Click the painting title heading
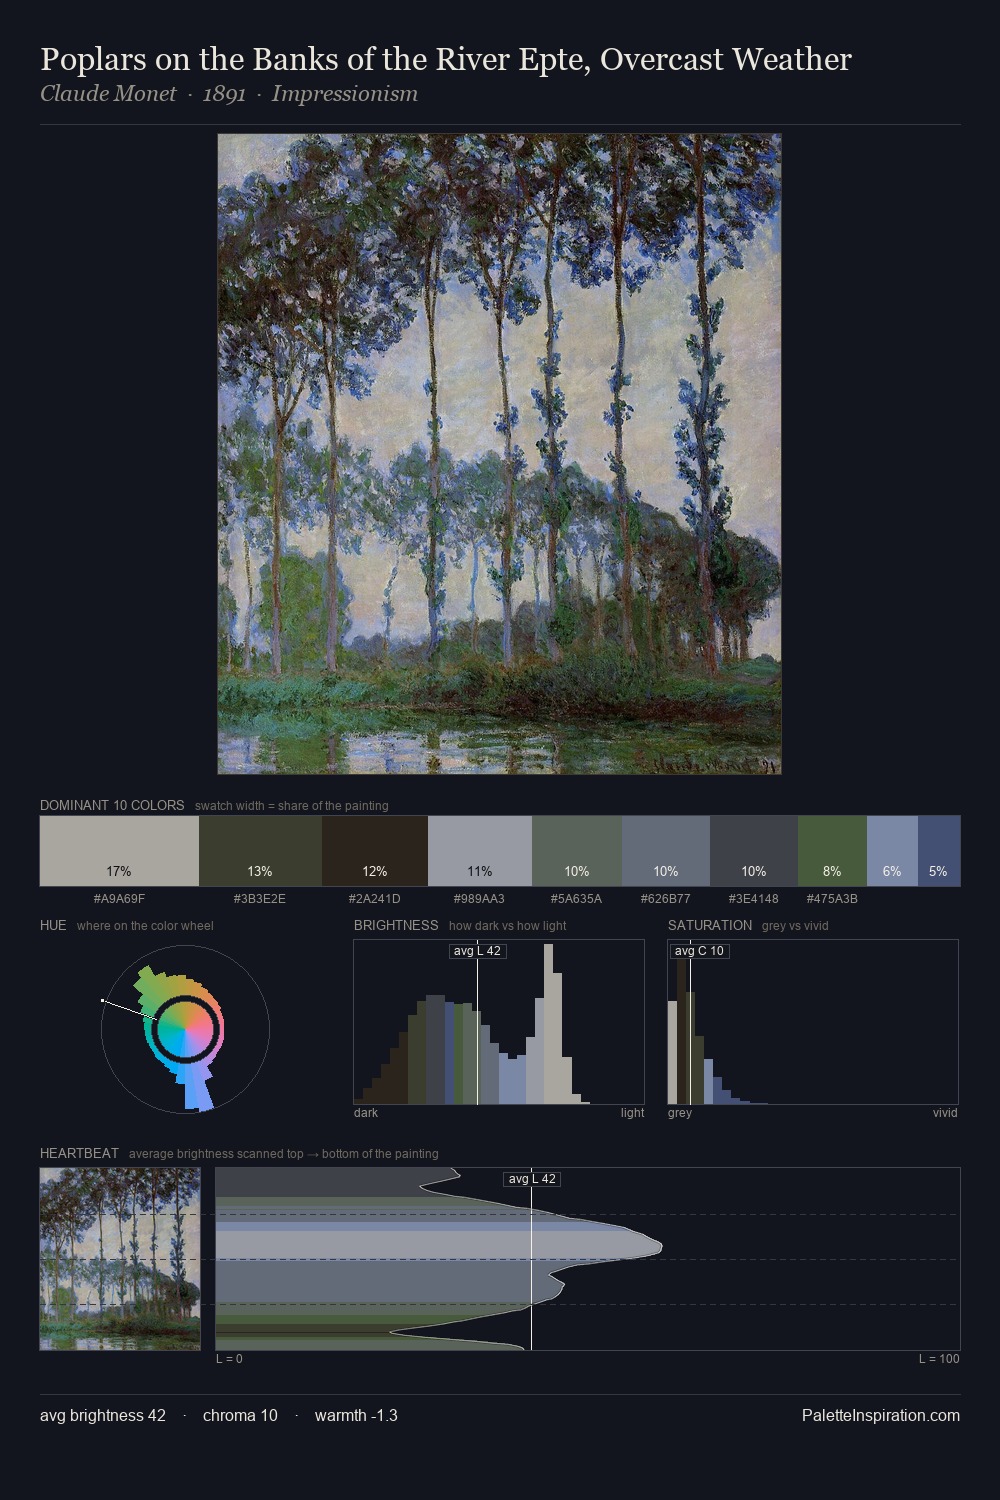Image resolution: width=1000 pixels, height=1500 pixels. click(x=446, y=60)
